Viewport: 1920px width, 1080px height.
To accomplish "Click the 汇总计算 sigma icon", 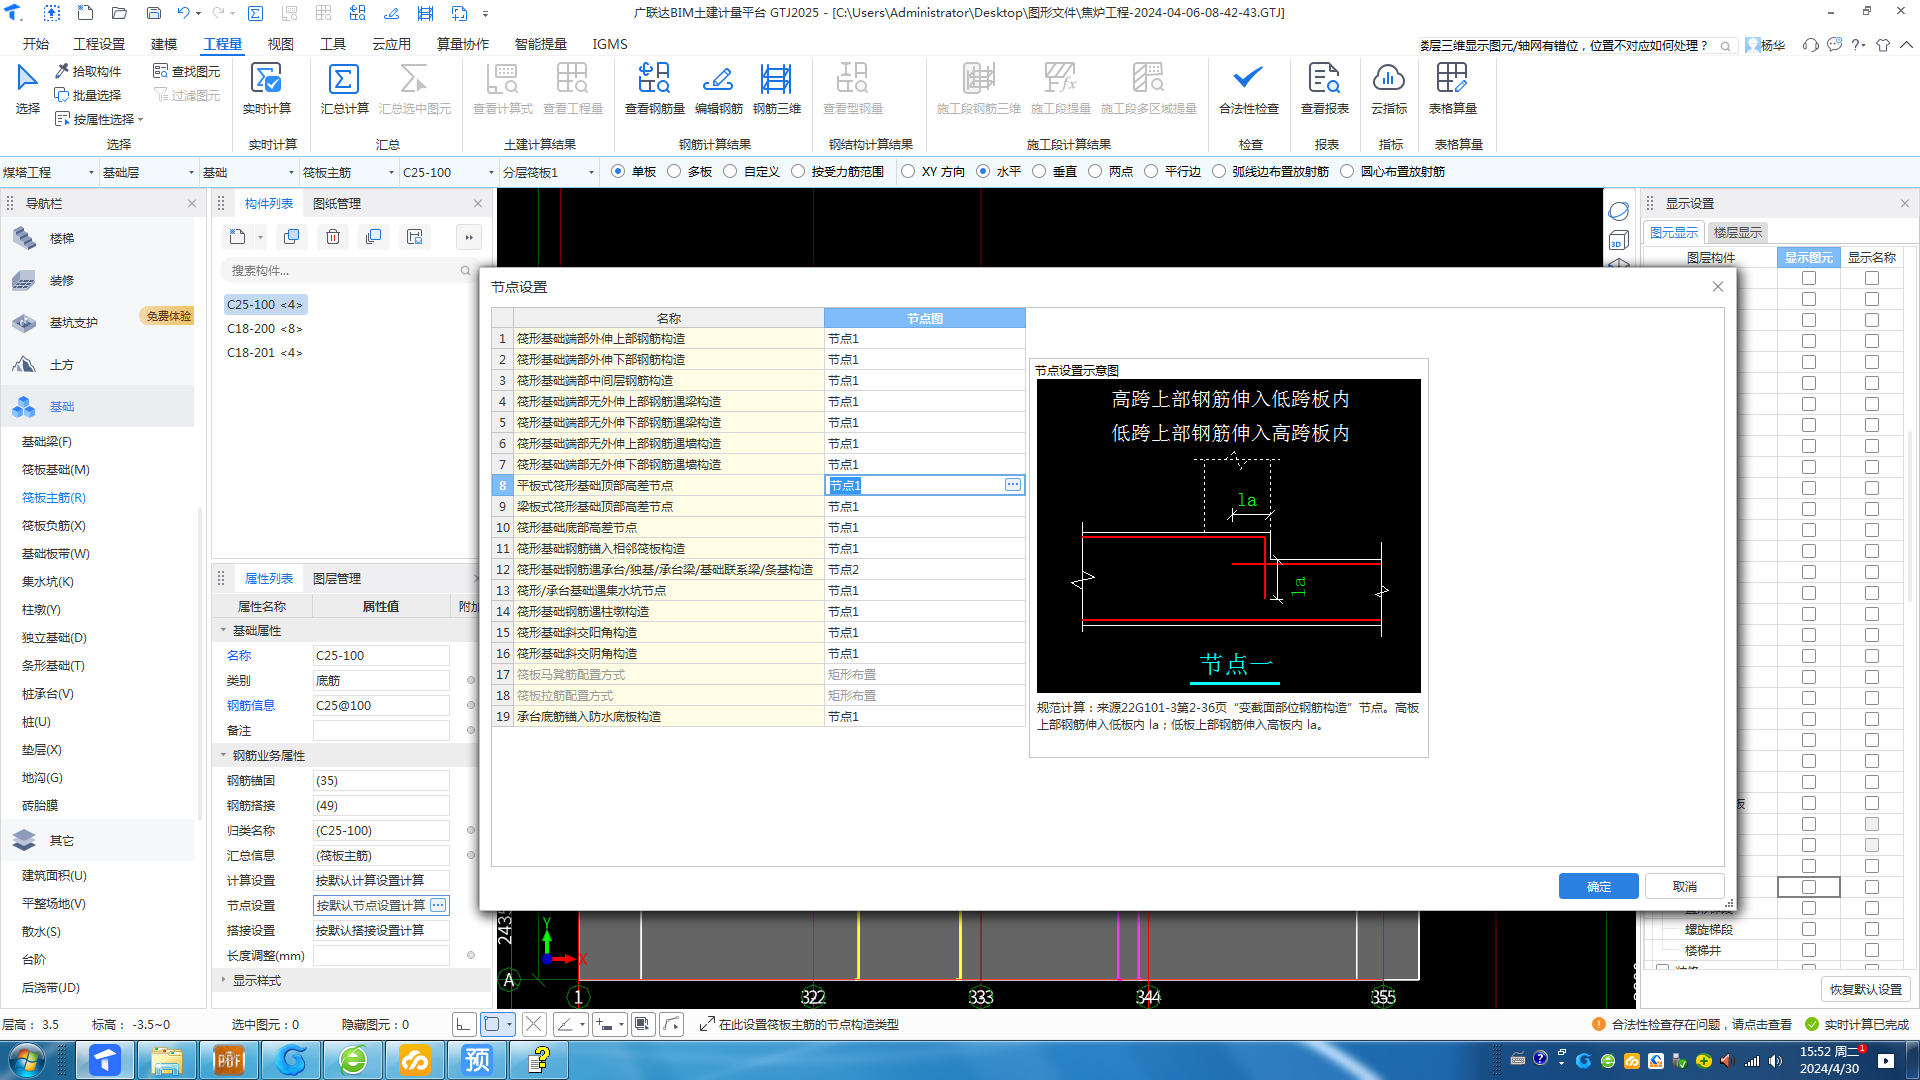I will point(343,79).
